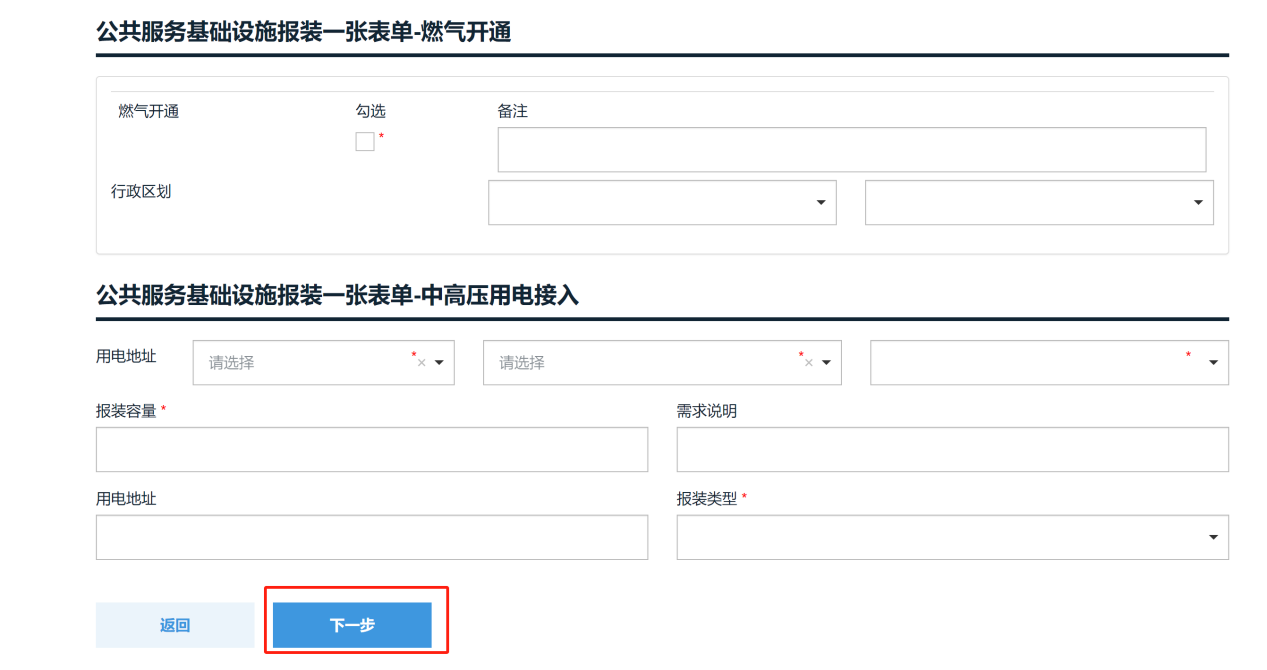Click the 备注 label
This screenshot has height=670, width=1267.
tap(513, 111)
